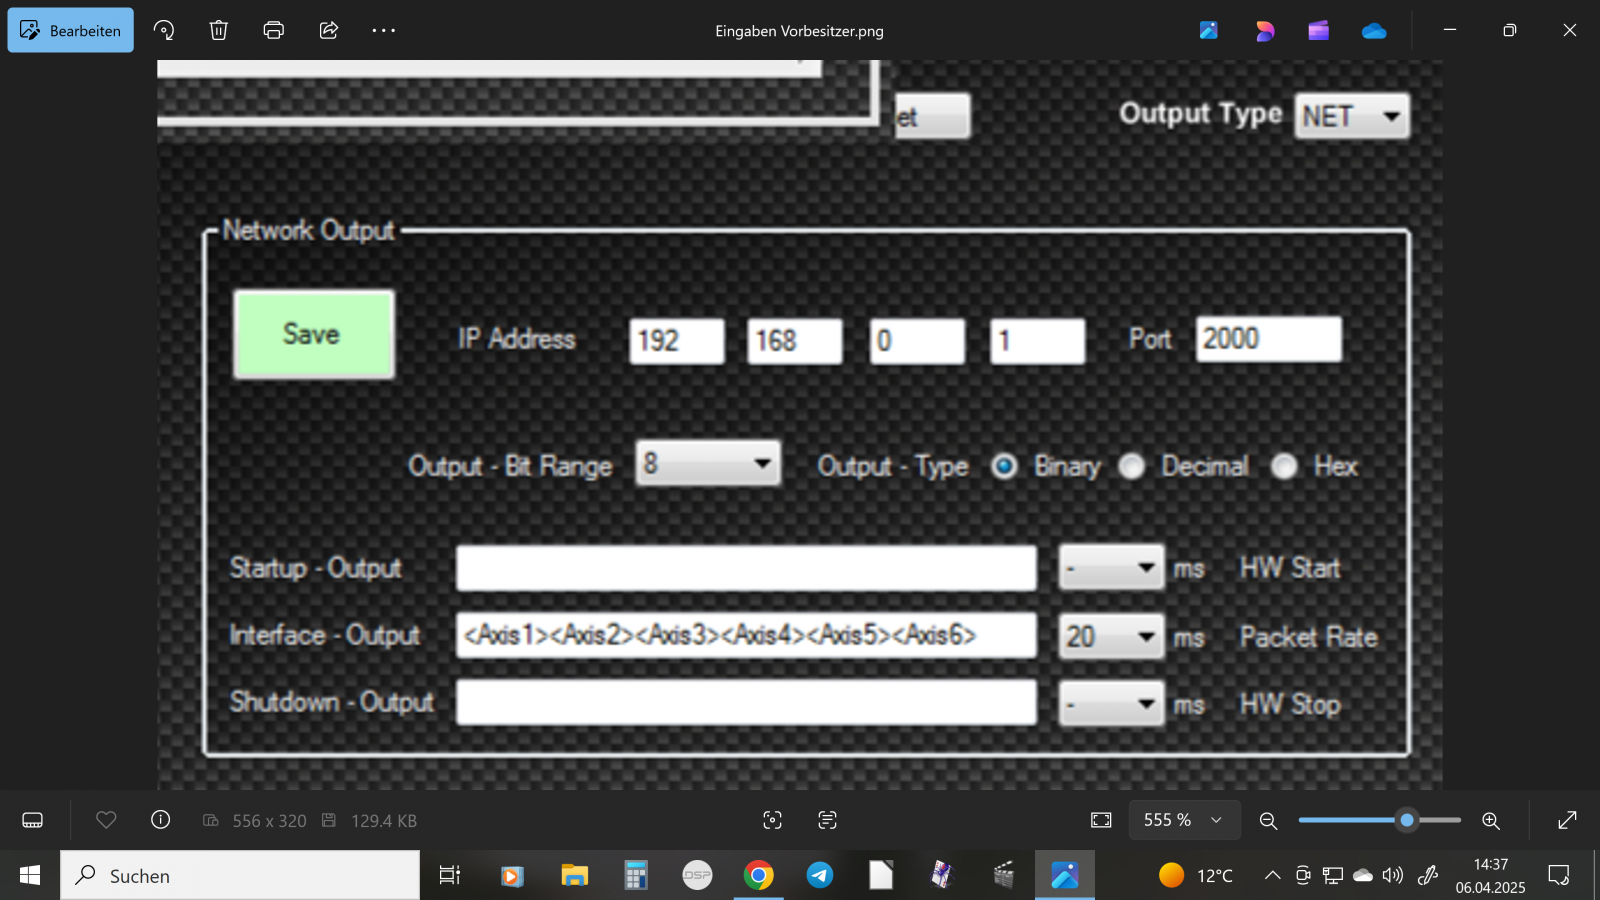Viewport: 1600px width, 900px height.
Task: Click the green Save button in image
Action: tap(313, 334)
